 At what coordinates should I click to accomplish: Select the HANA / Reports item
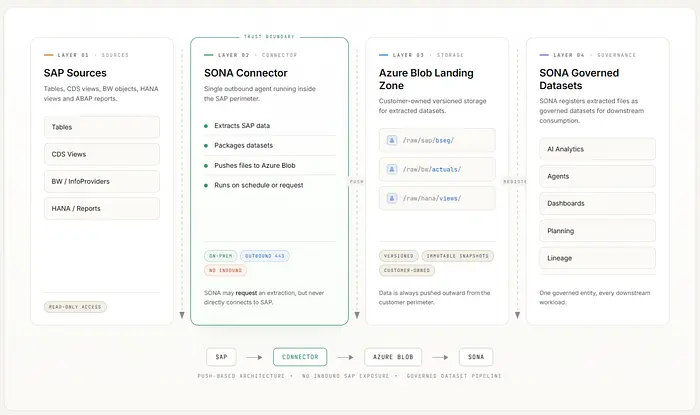[x=102, y=208]
